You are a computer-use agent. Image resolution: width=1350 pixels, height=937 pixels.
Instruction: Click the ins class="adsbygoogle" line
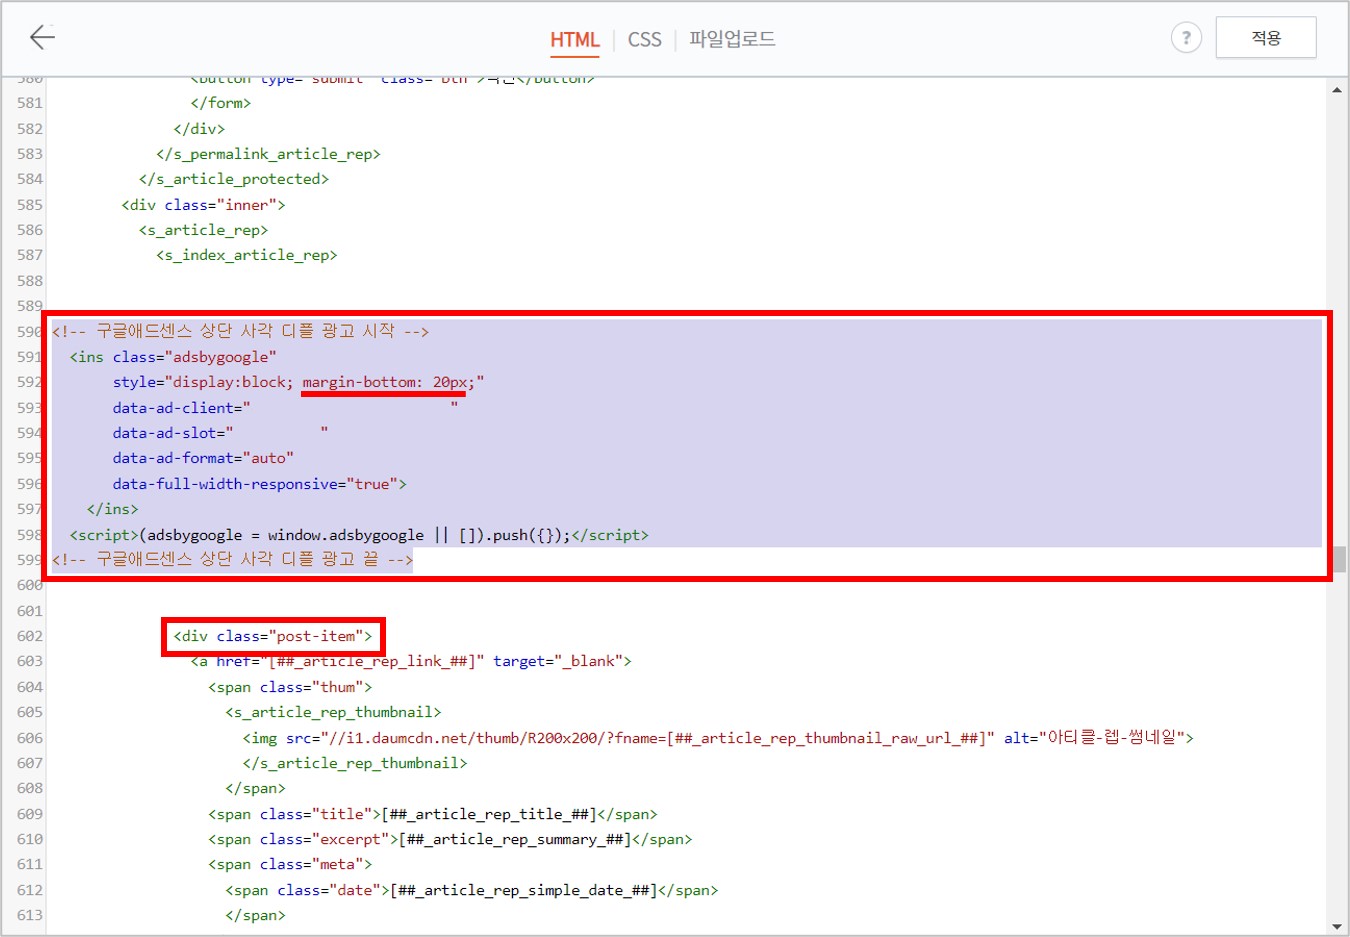click(173, 357)
